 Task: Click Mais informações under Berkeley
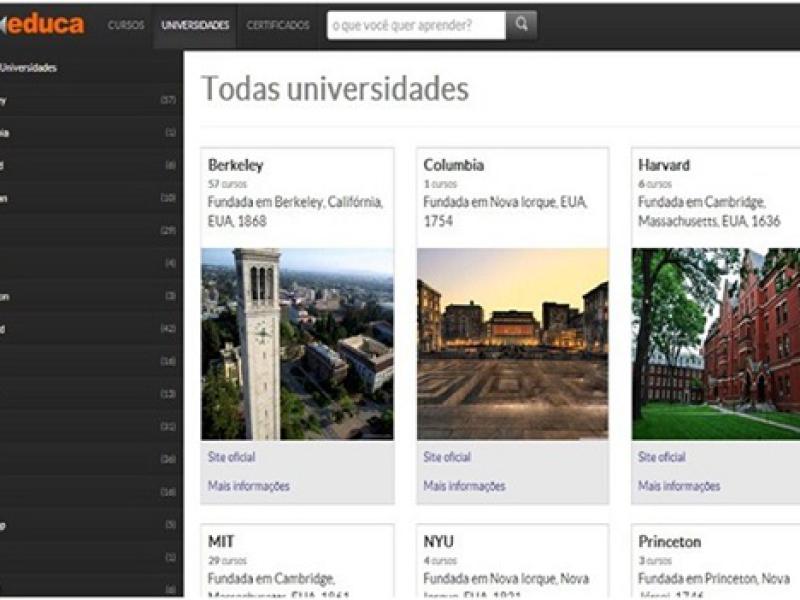[x=248, y=486]
